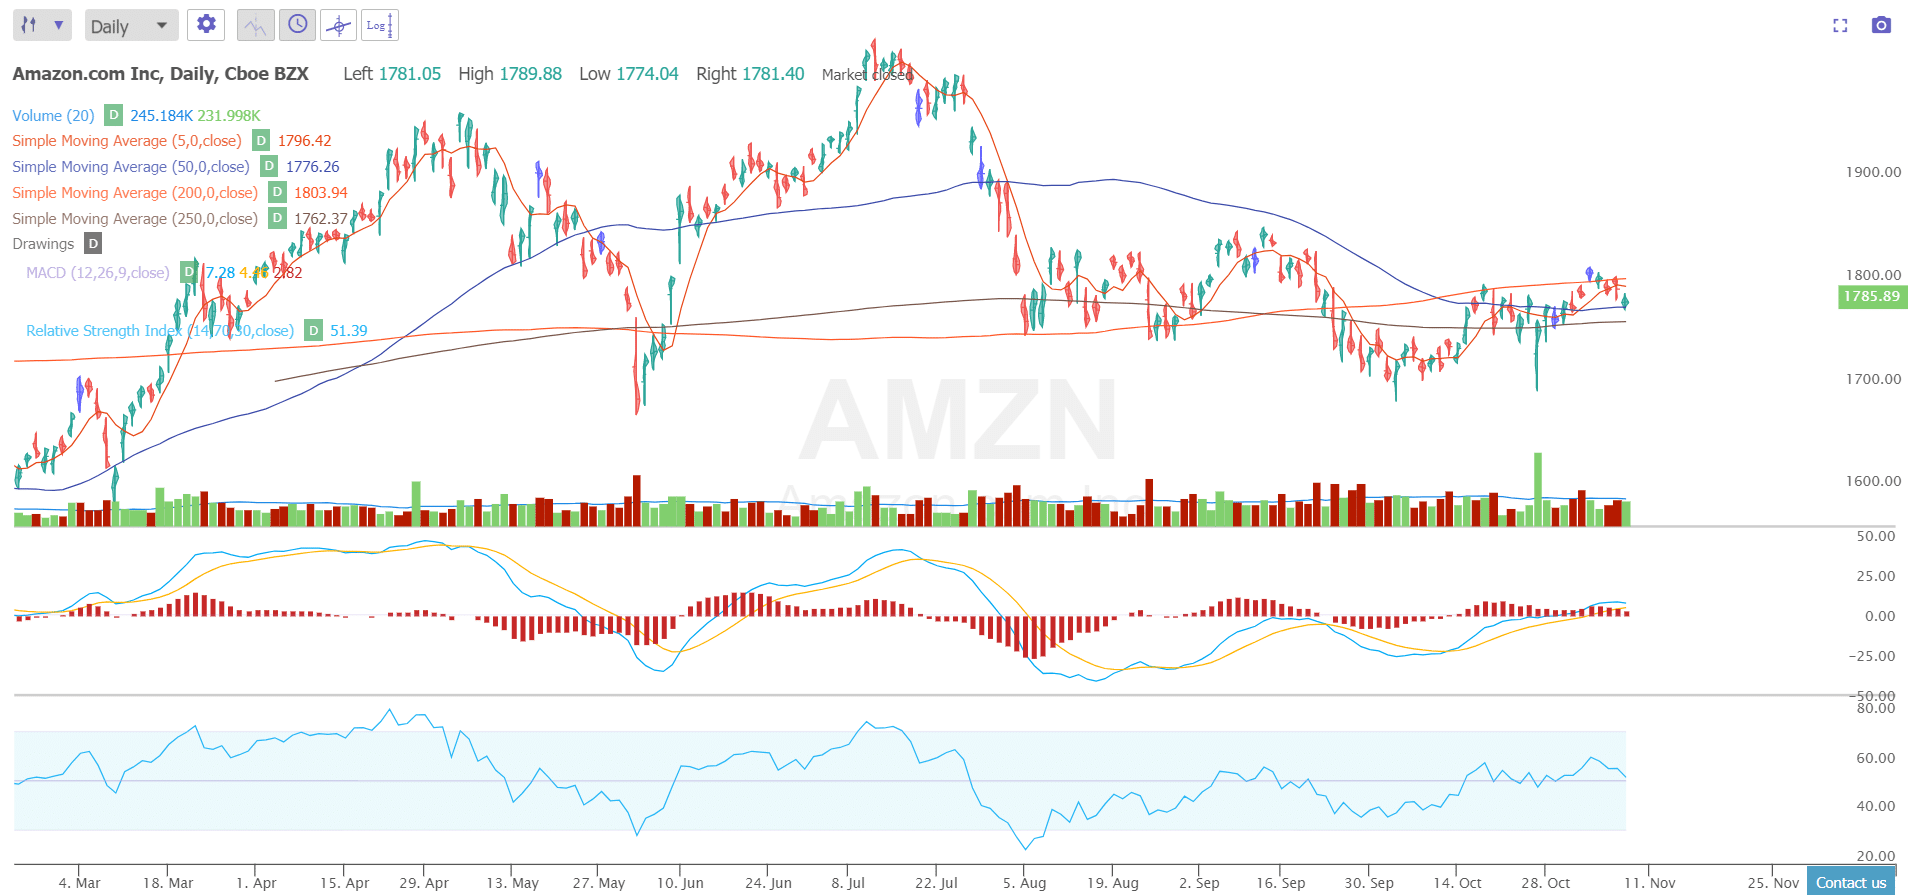Toggle the D badge for Relative Strength Index
The image size is (1913, 895).
(313, 331)
